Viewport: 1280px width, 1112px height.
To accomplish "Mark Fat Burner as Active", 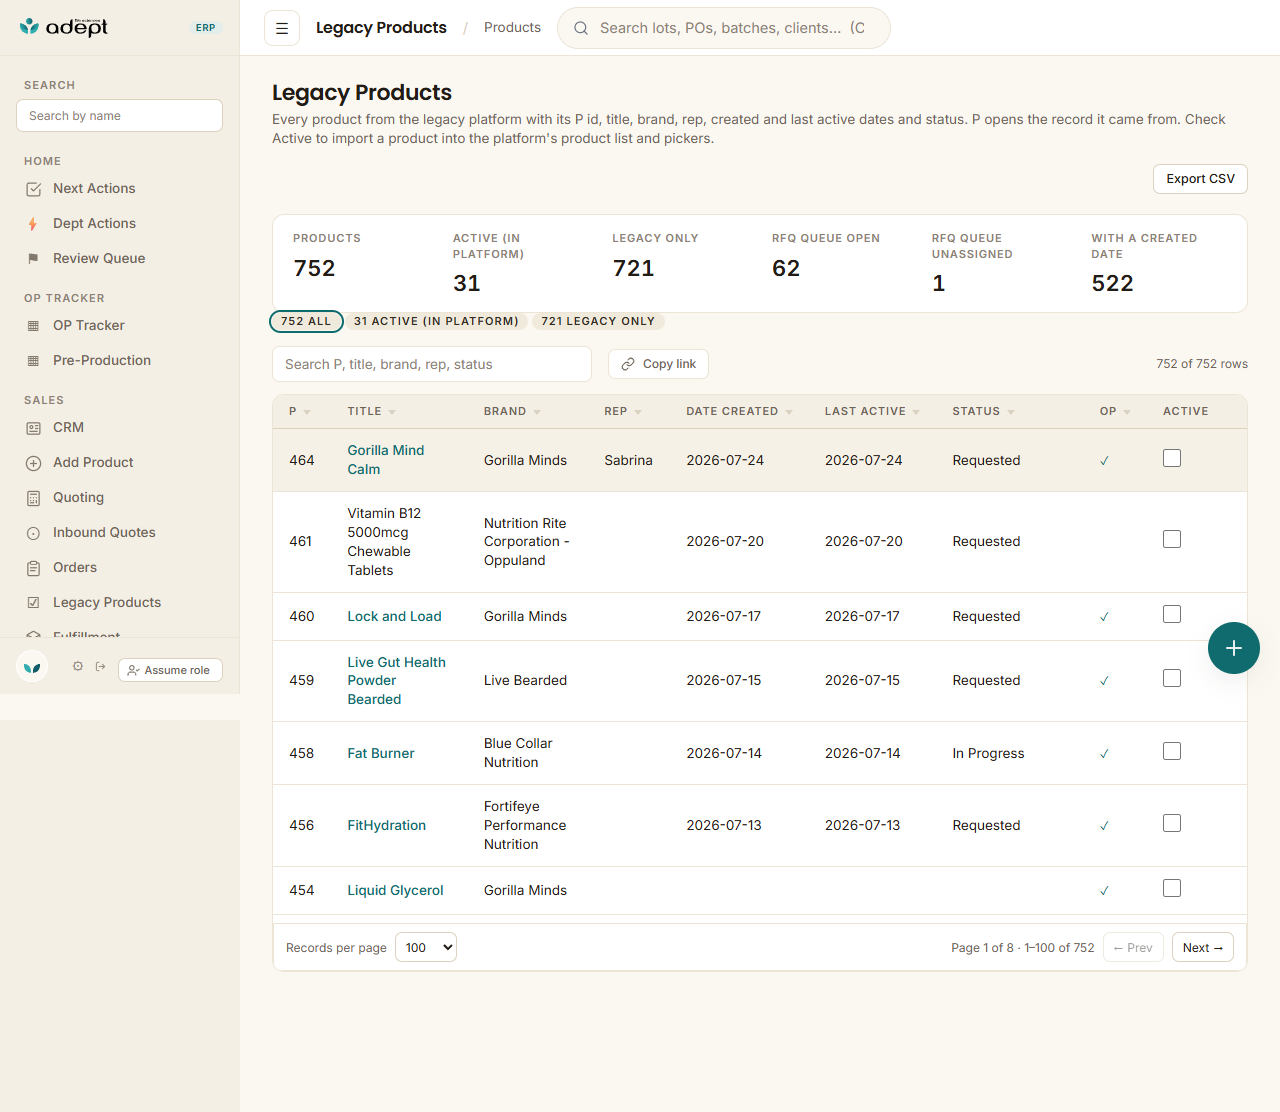I will tap(1172, 751).
